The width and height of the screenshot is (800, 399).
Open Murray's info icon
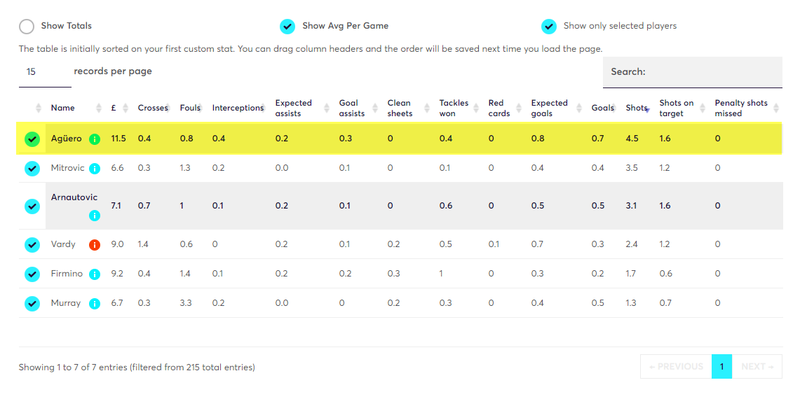point(94,304)
